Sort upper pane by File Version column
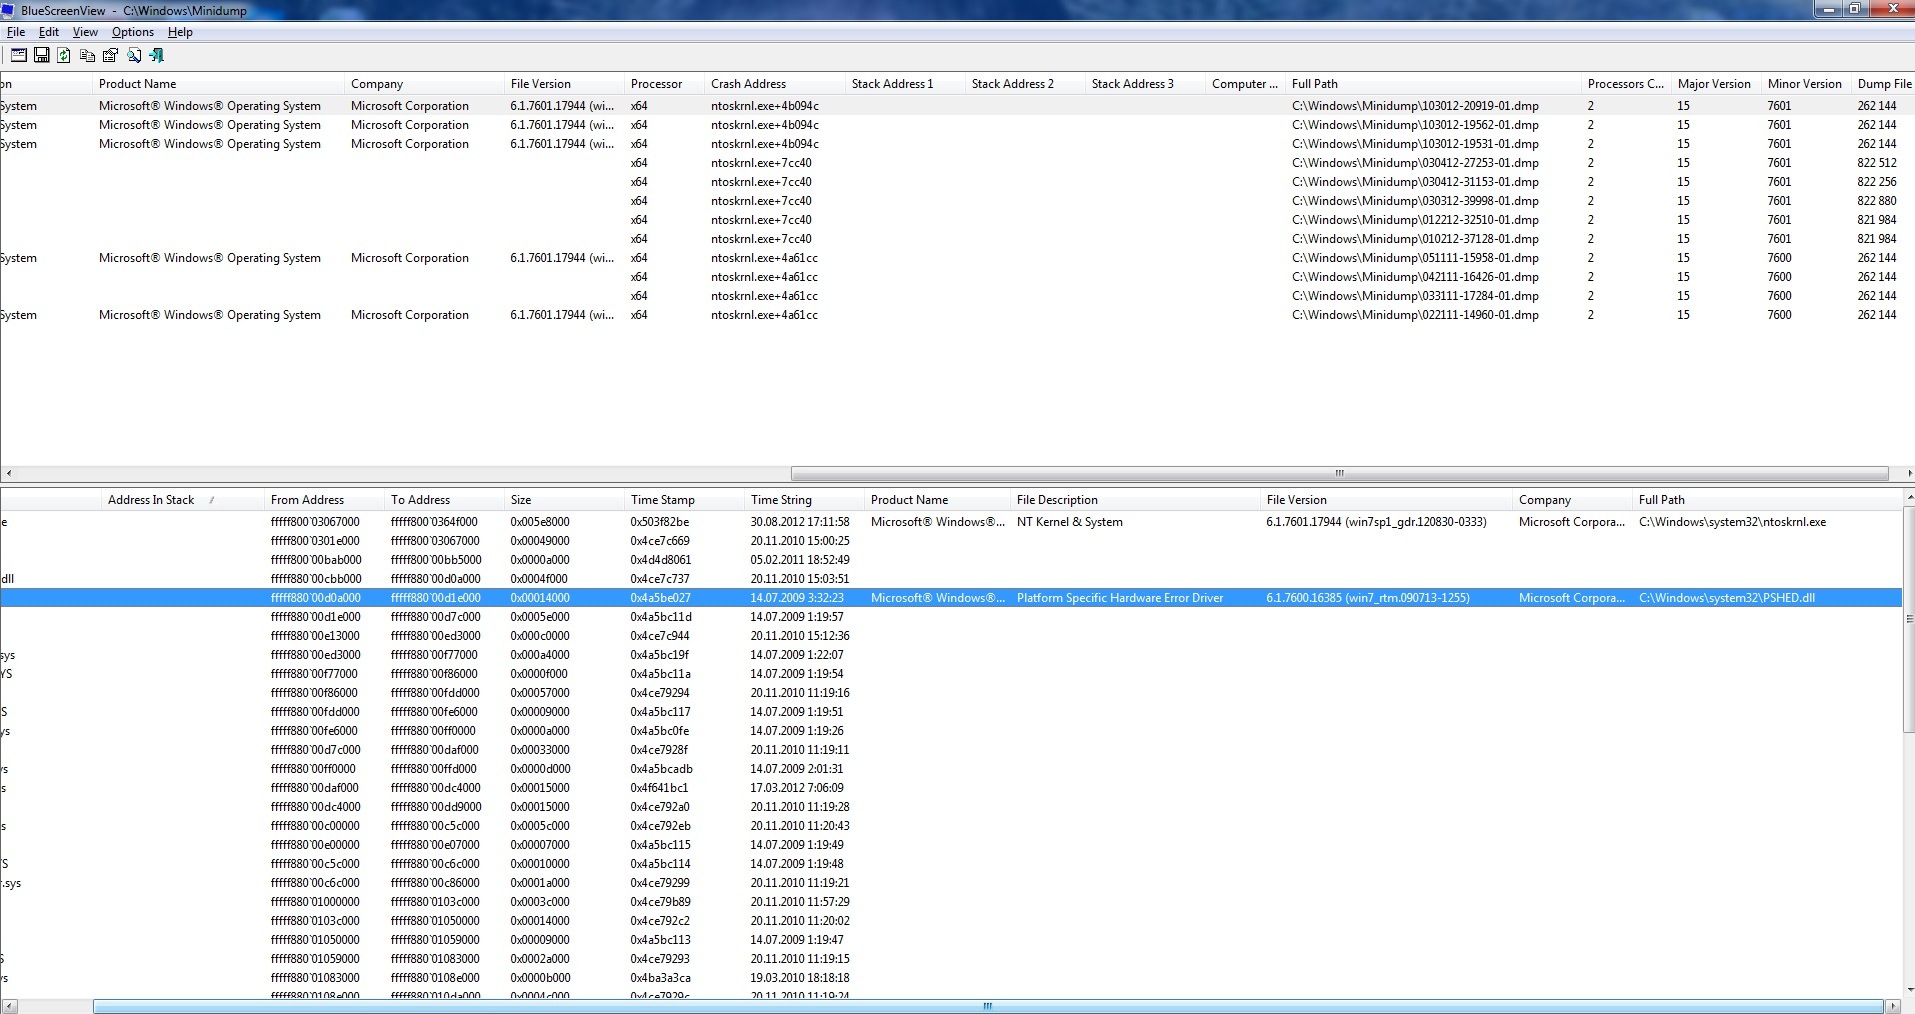 [564, 84]
